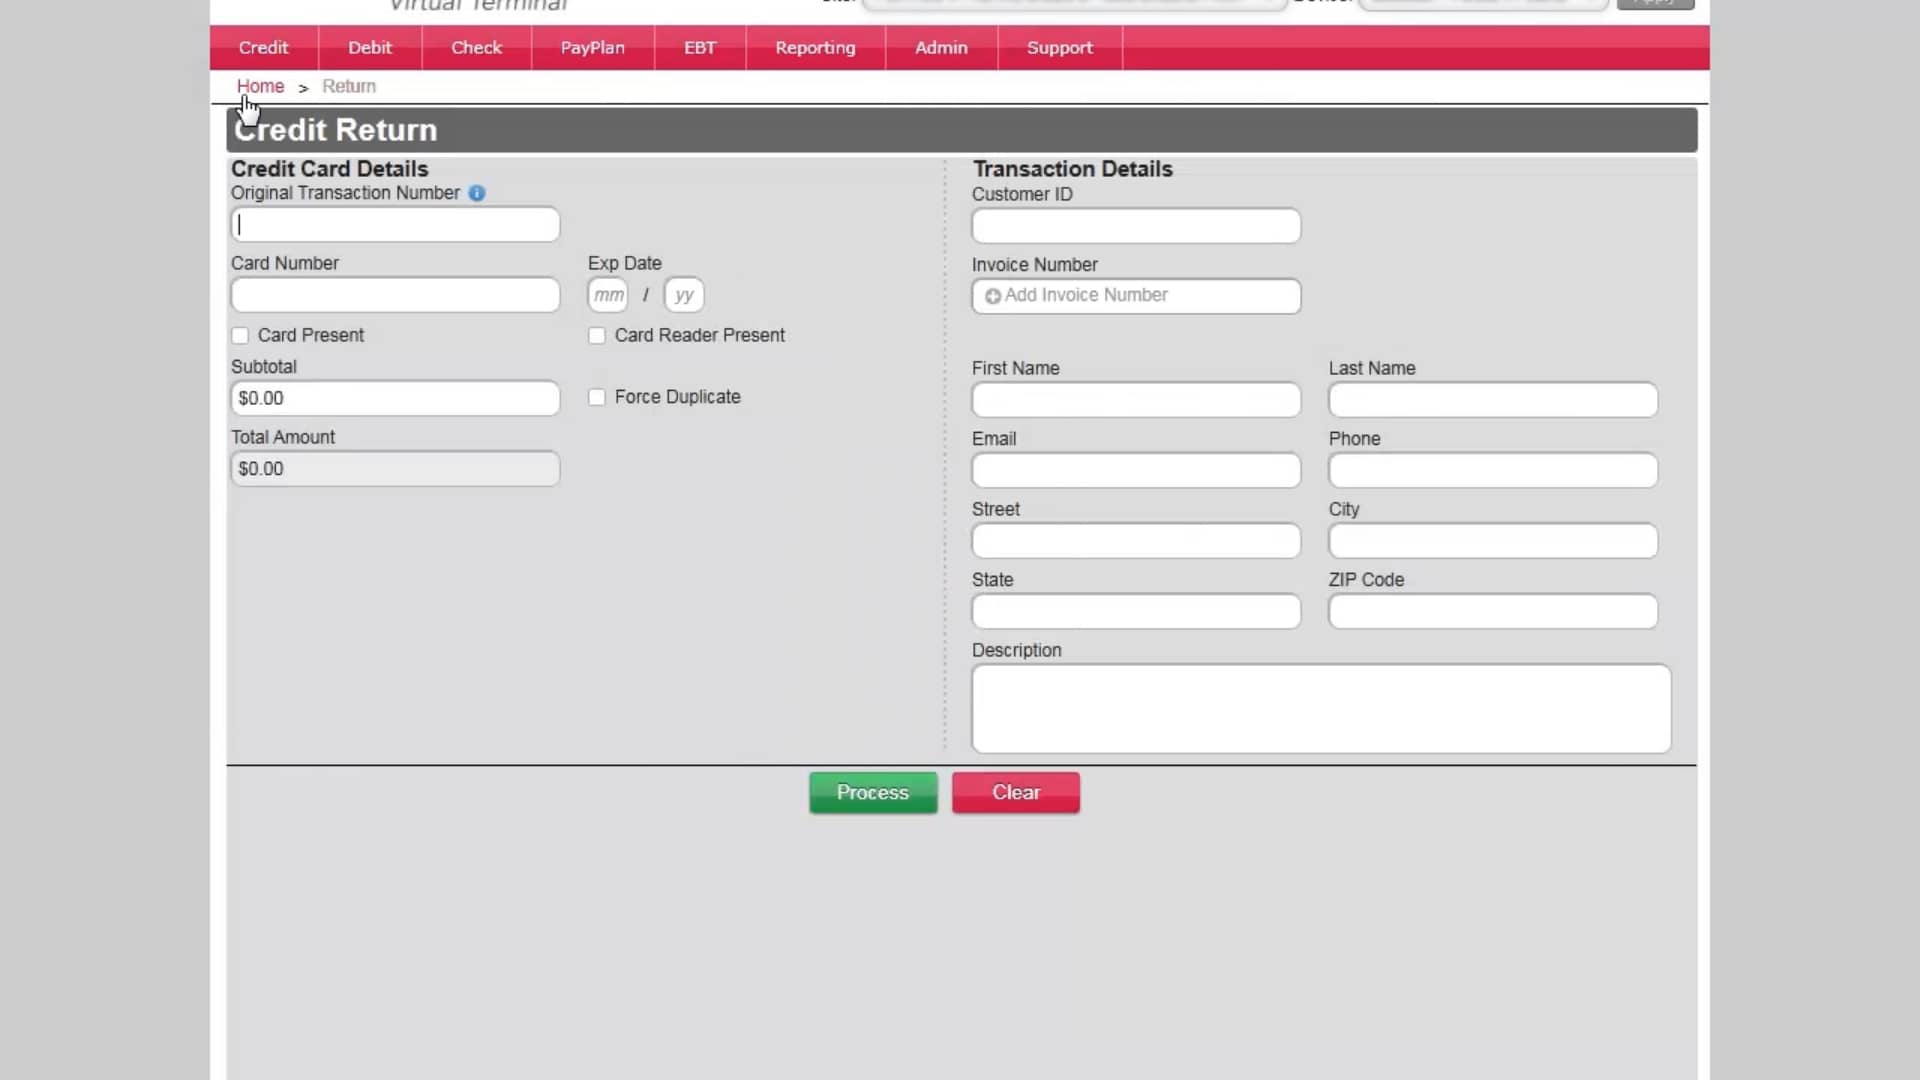Click into the Customer ID field
The height and width of the screenshot is (1080, 1920).
click(x=1136, y=226)
